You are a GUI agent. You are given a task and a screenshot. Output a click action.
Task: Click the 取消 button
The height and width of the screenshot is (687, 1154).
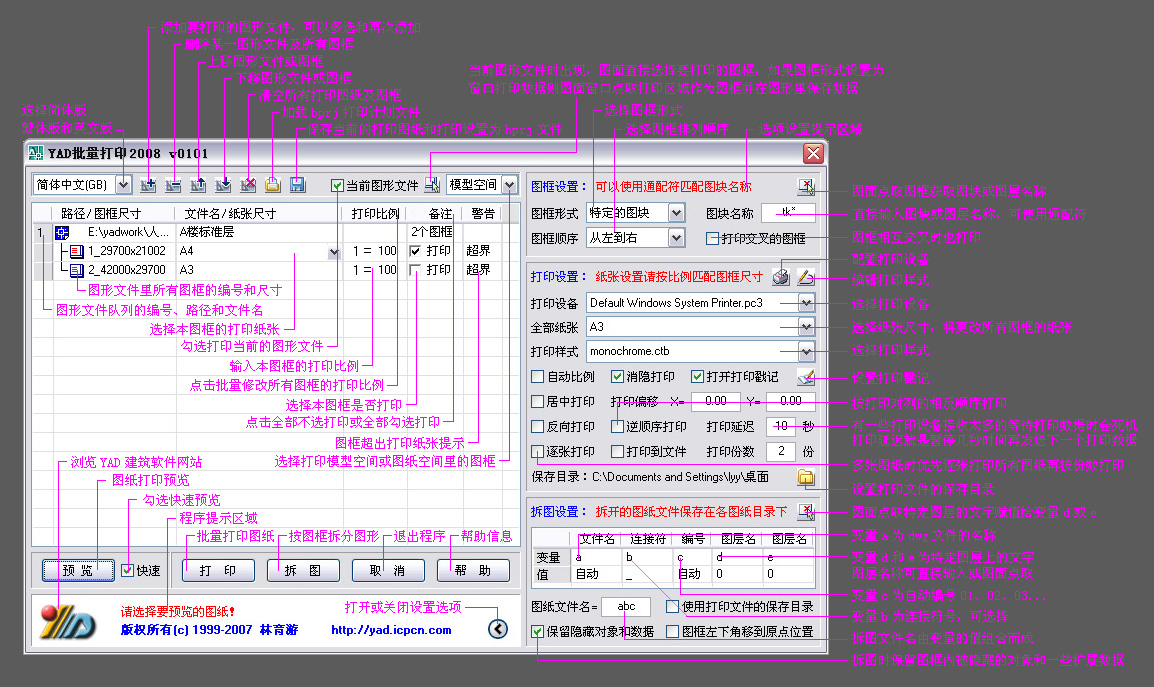pos(388,571)
